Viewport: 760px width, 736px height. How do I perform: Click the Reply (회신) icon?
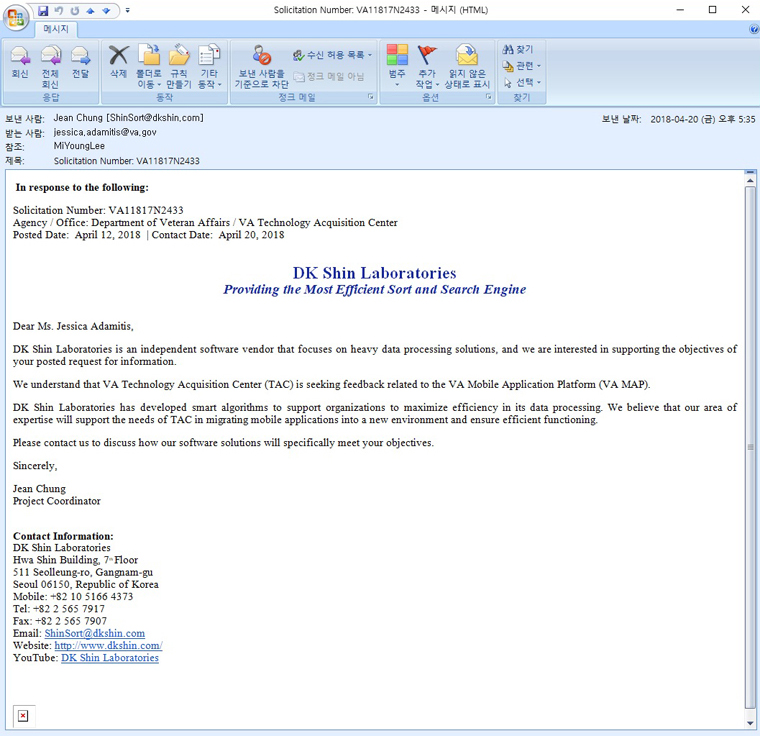pos(20,62)
